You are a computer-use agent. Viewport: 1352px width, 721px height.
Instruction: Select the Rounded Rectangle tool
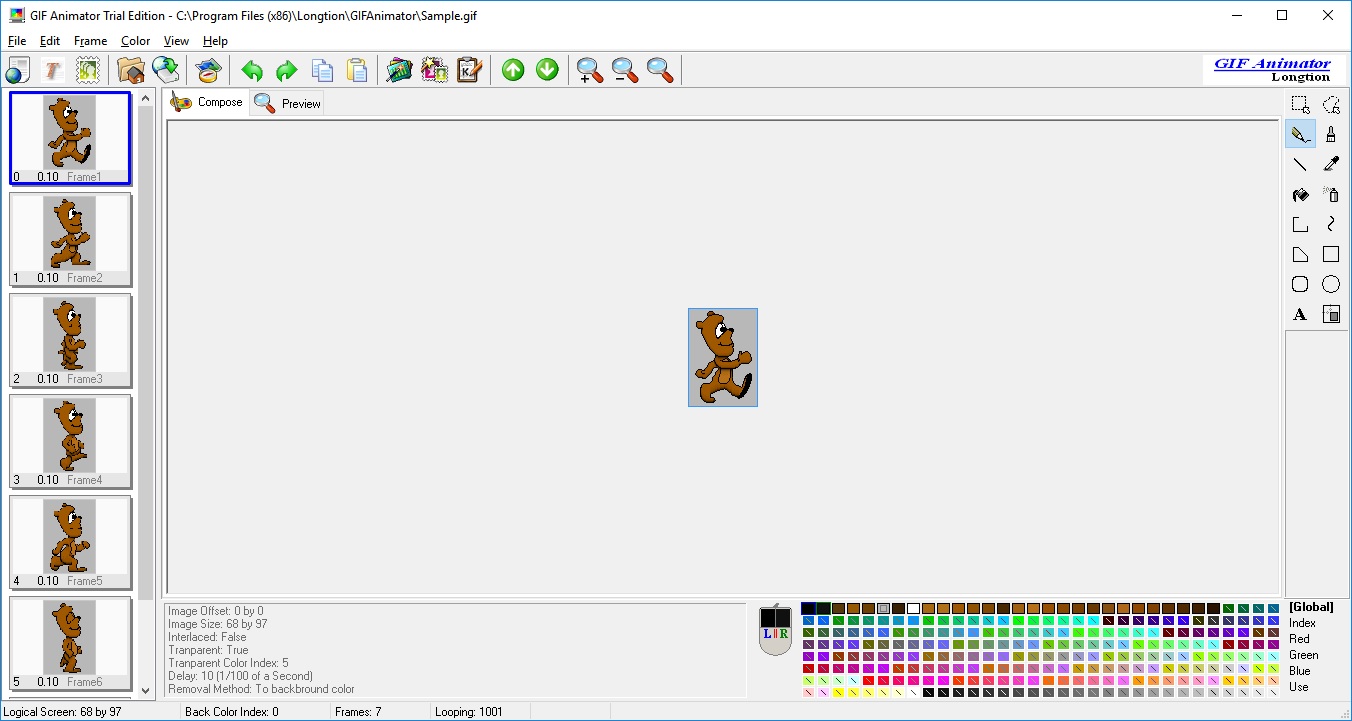coord(1300,284)
